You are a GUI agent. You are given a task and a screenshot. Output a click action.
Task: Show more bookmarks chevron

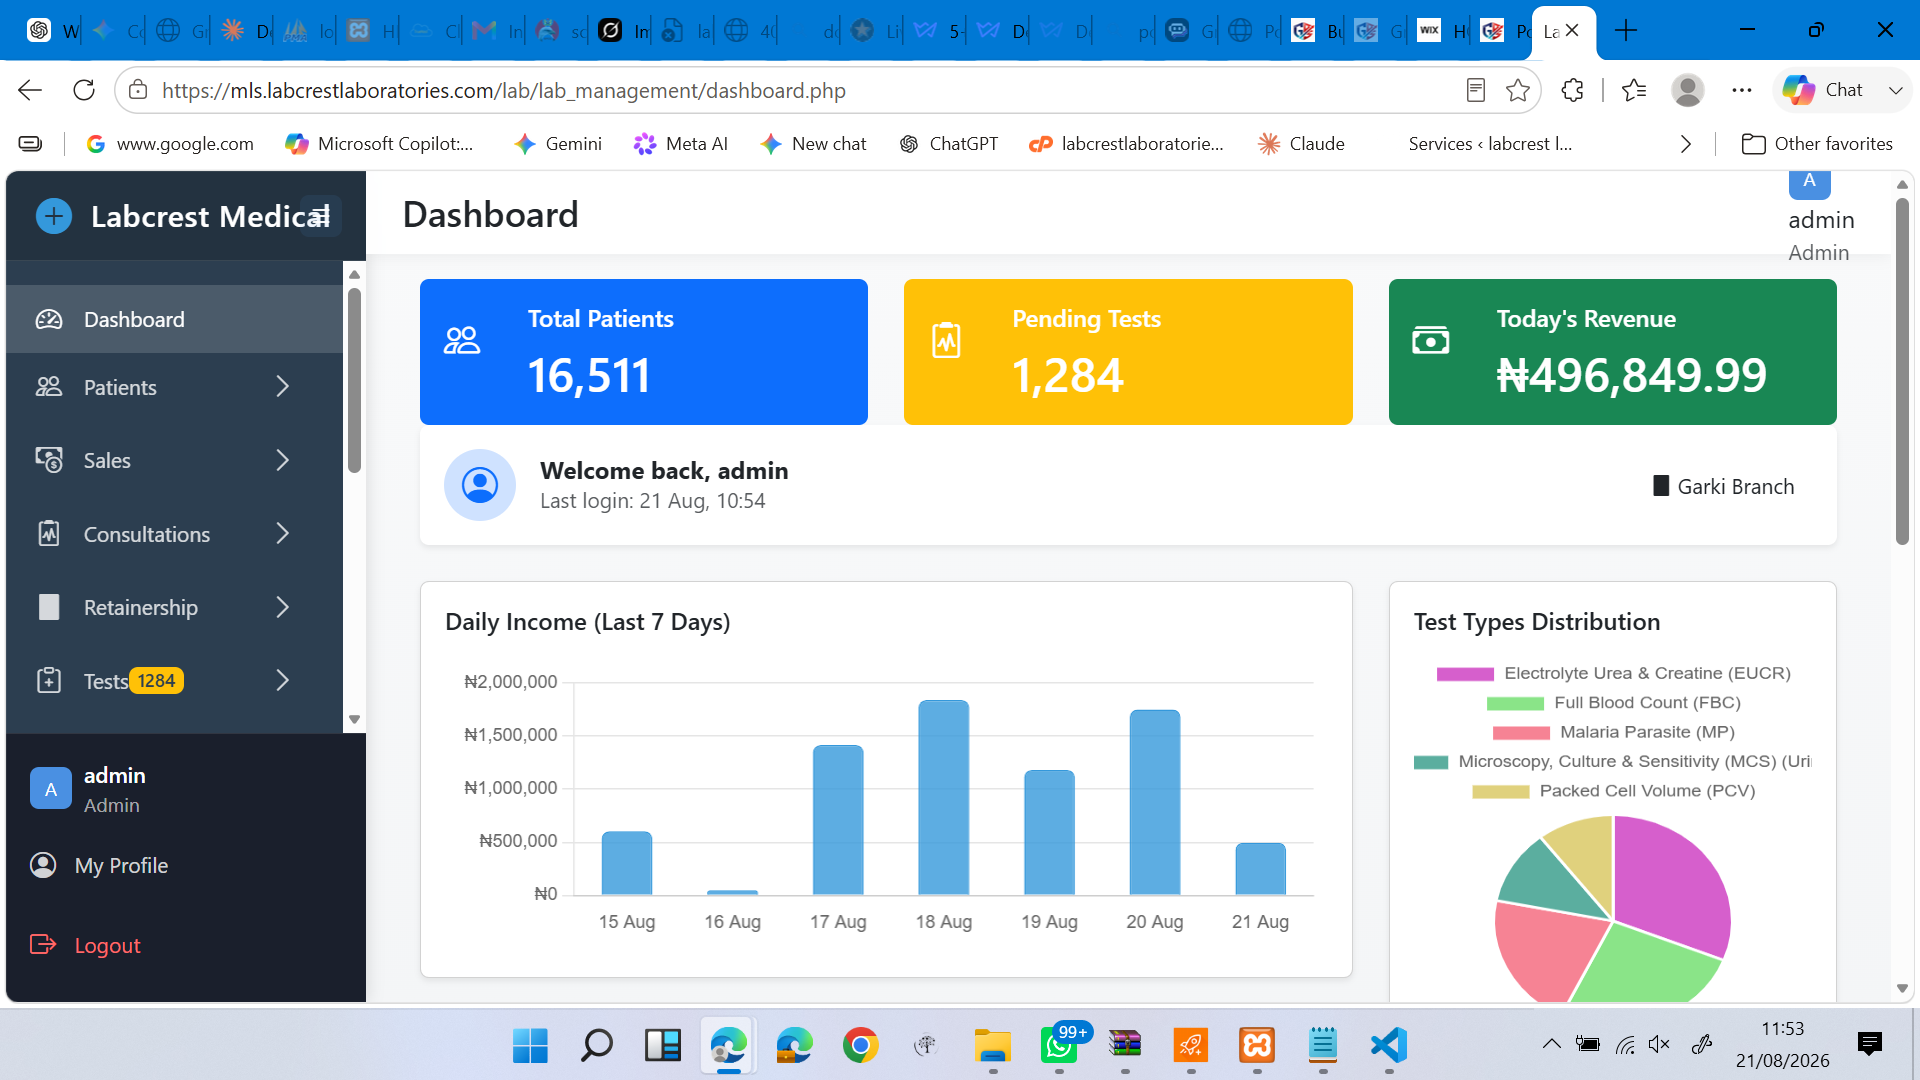pos(1686,144)
